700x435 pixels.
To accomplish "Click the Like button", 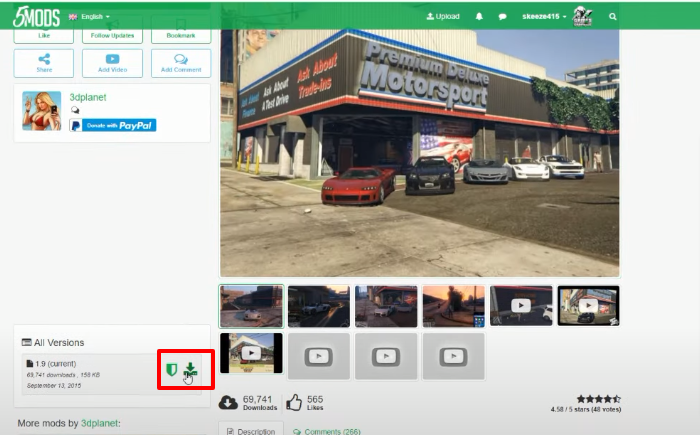I will (x=44, y=36).
